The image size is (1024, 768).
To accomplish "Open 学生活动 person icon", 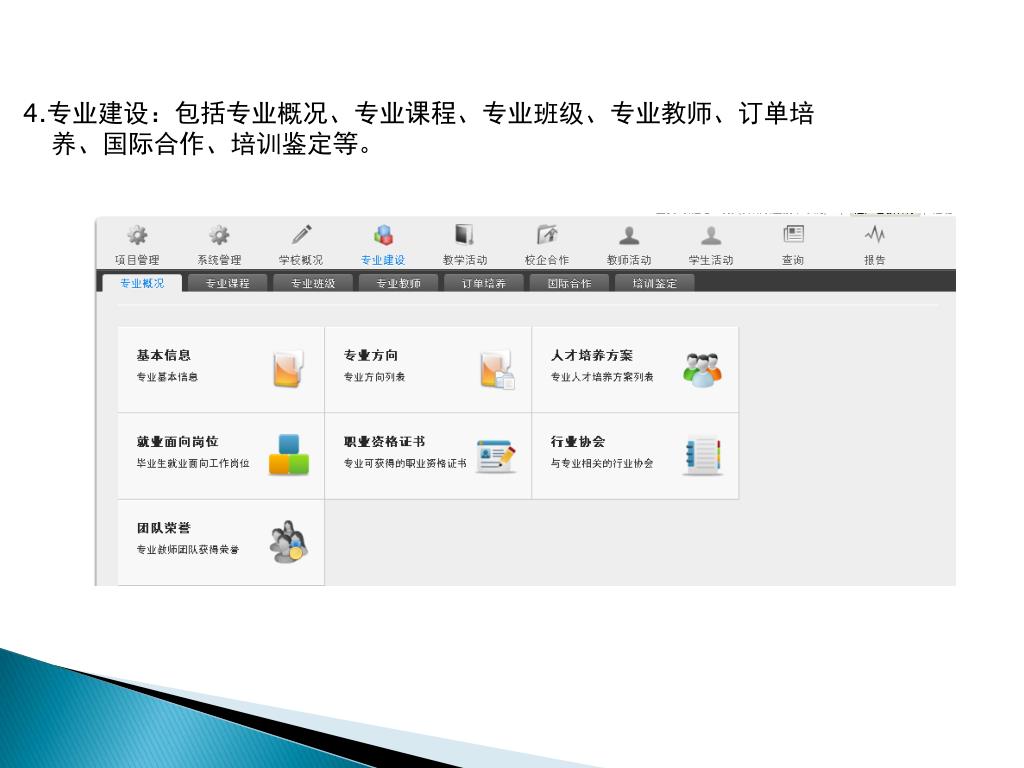I will 711,234.
